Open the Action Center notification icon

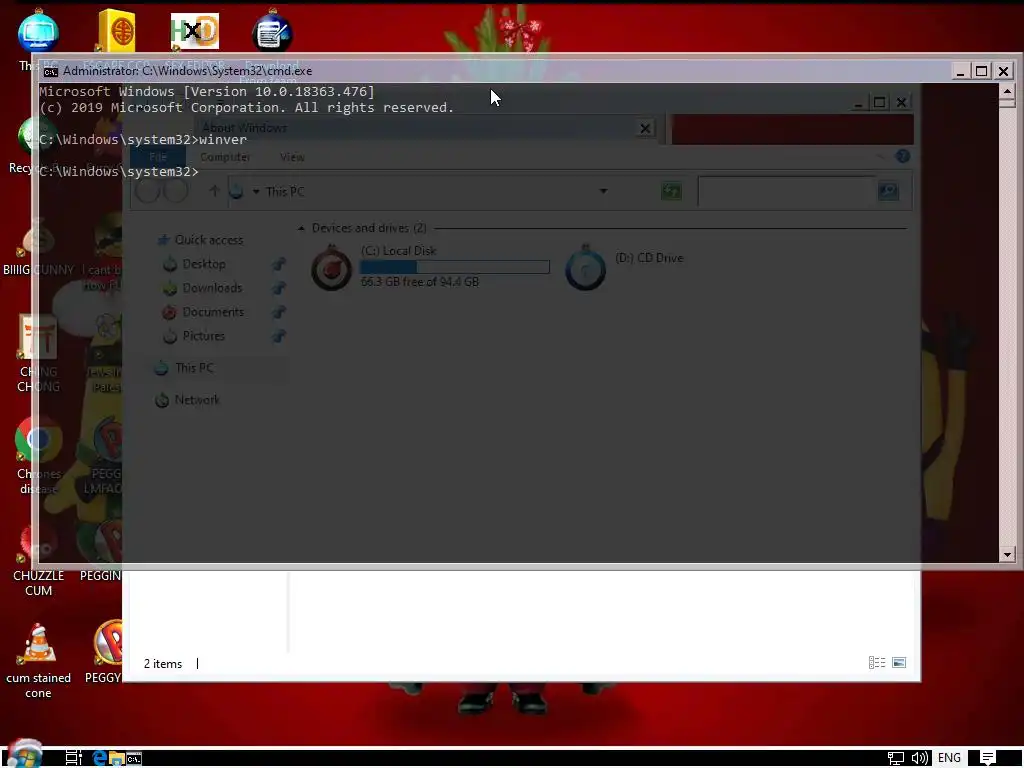coord(987,758)
